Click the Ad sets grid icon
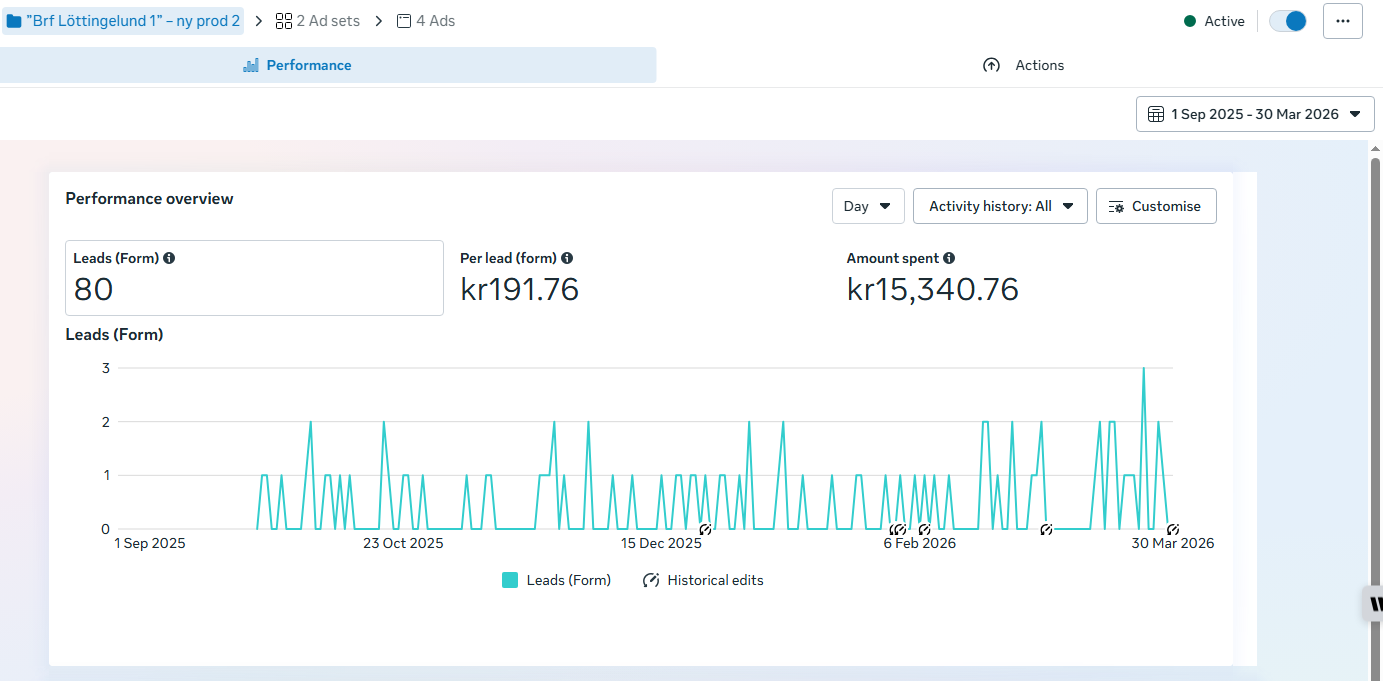This screenshot has height=681, width=1383. (x=284, y=21)
